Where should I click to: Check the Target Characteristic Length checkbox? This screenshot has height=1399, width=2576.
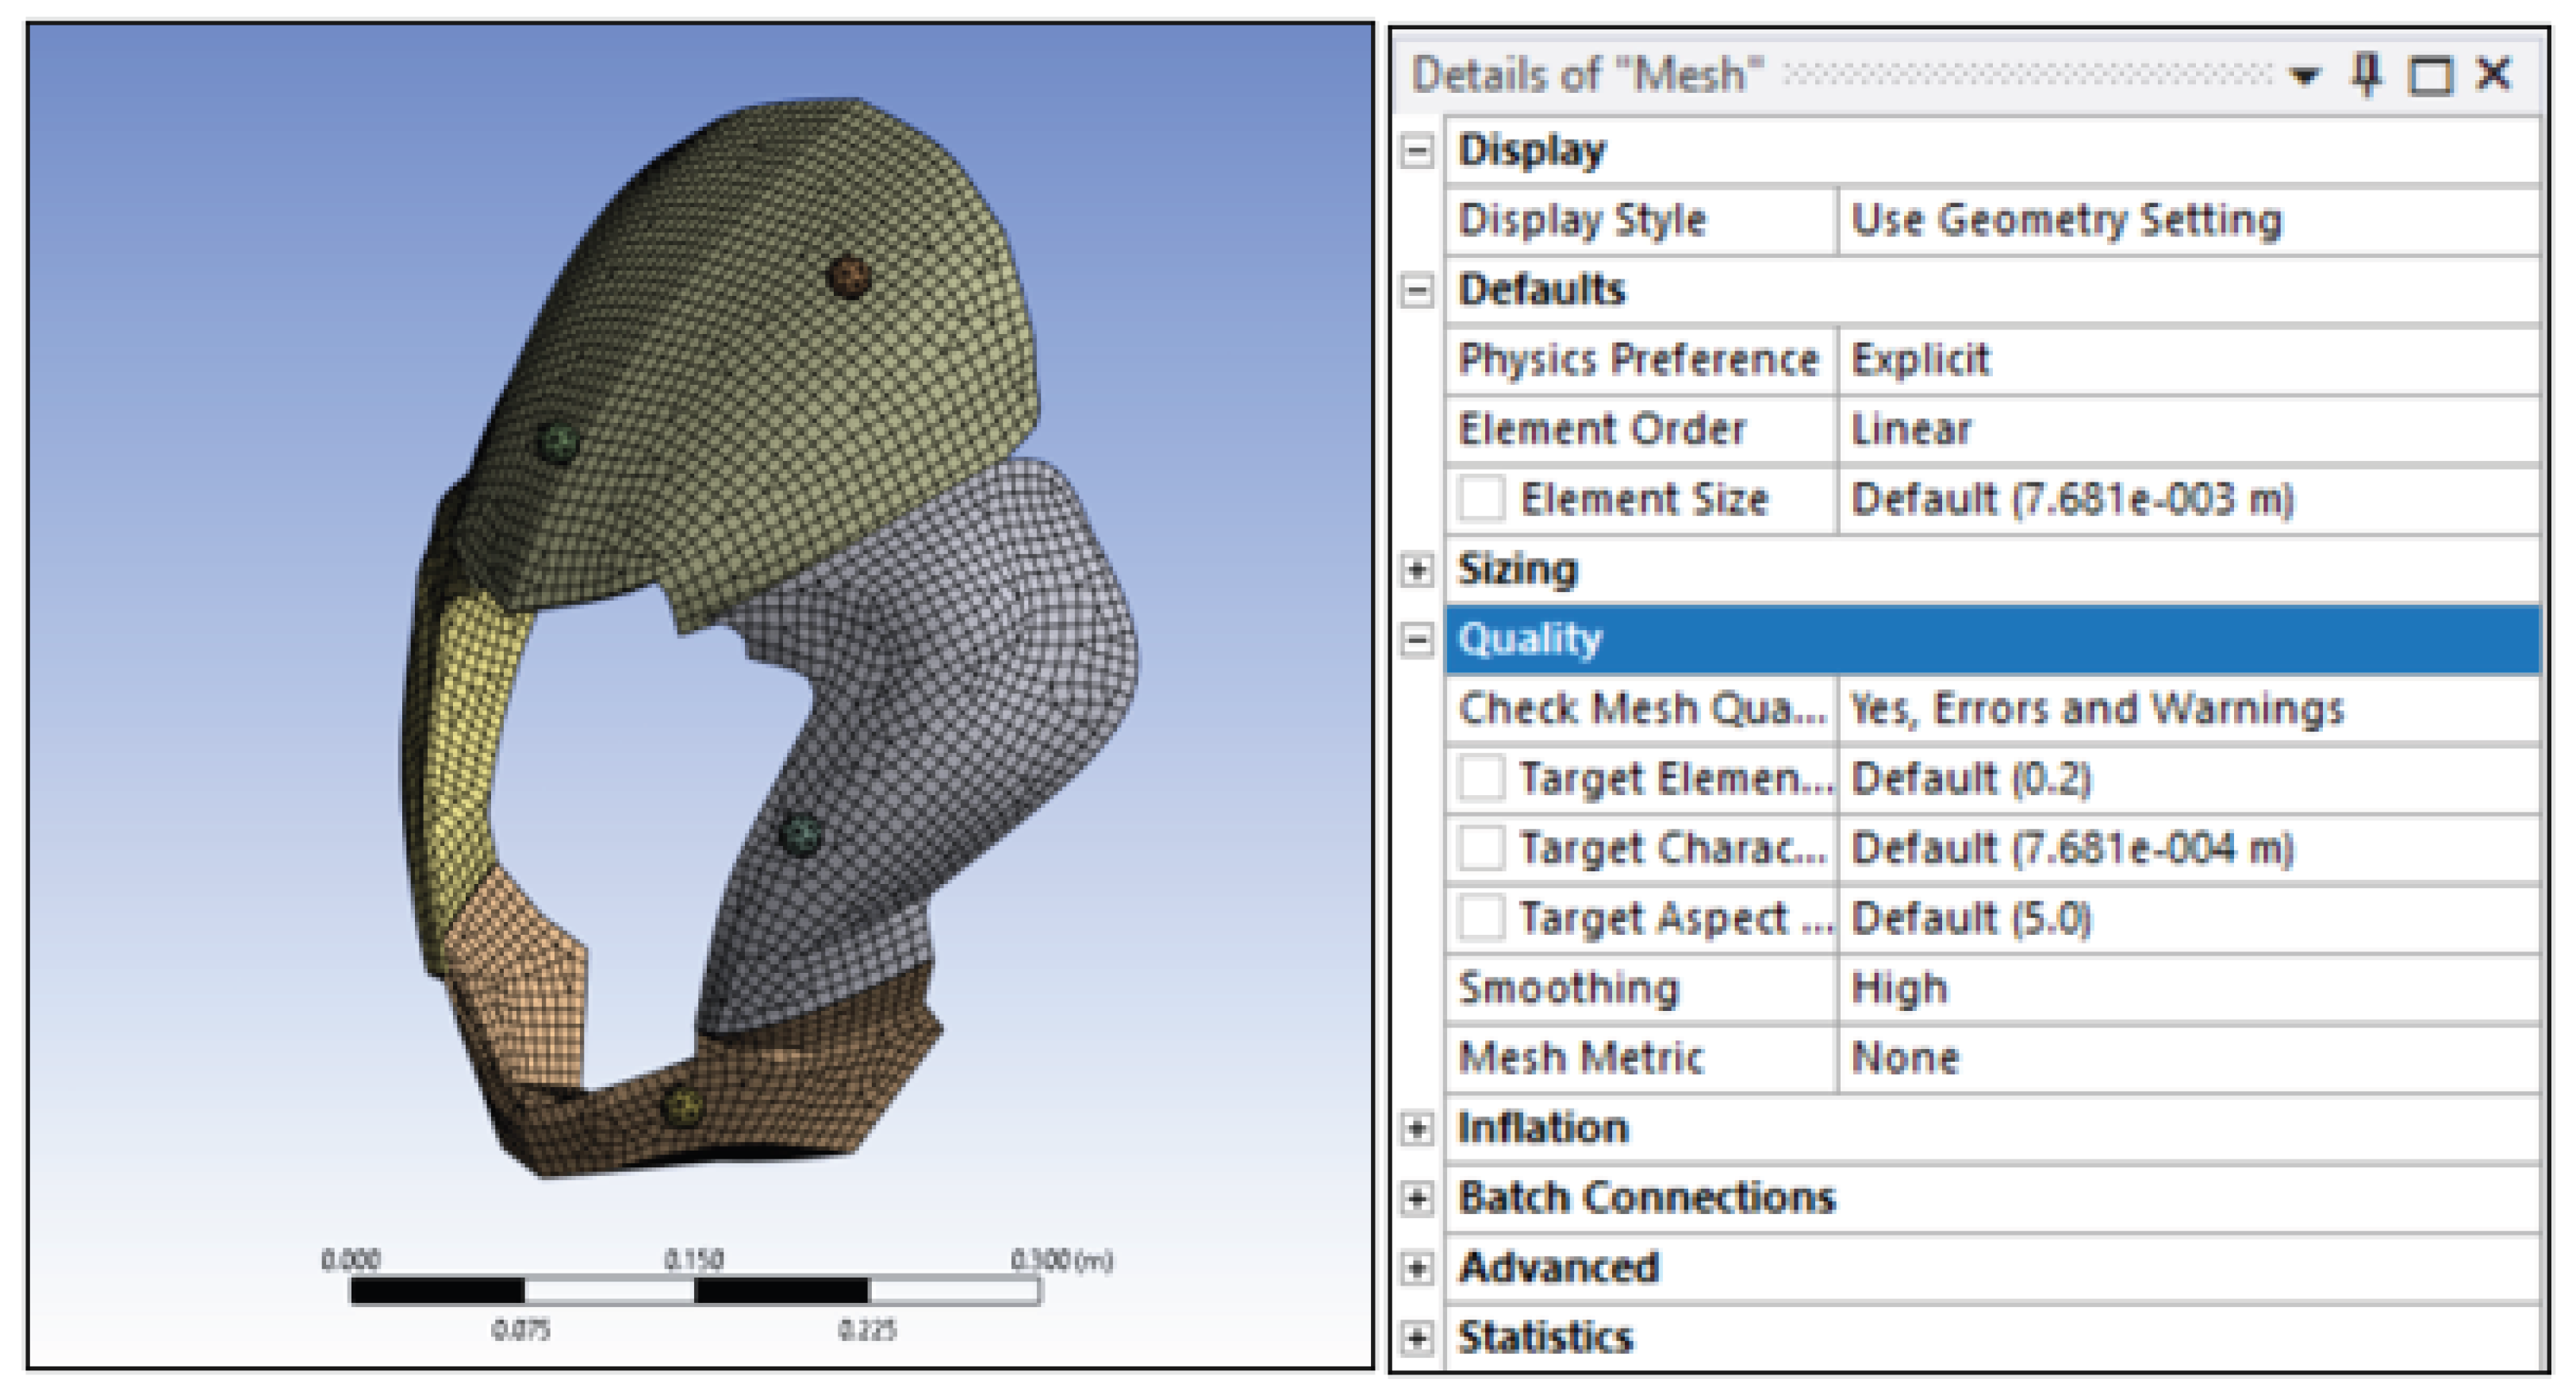point(1481,848)
